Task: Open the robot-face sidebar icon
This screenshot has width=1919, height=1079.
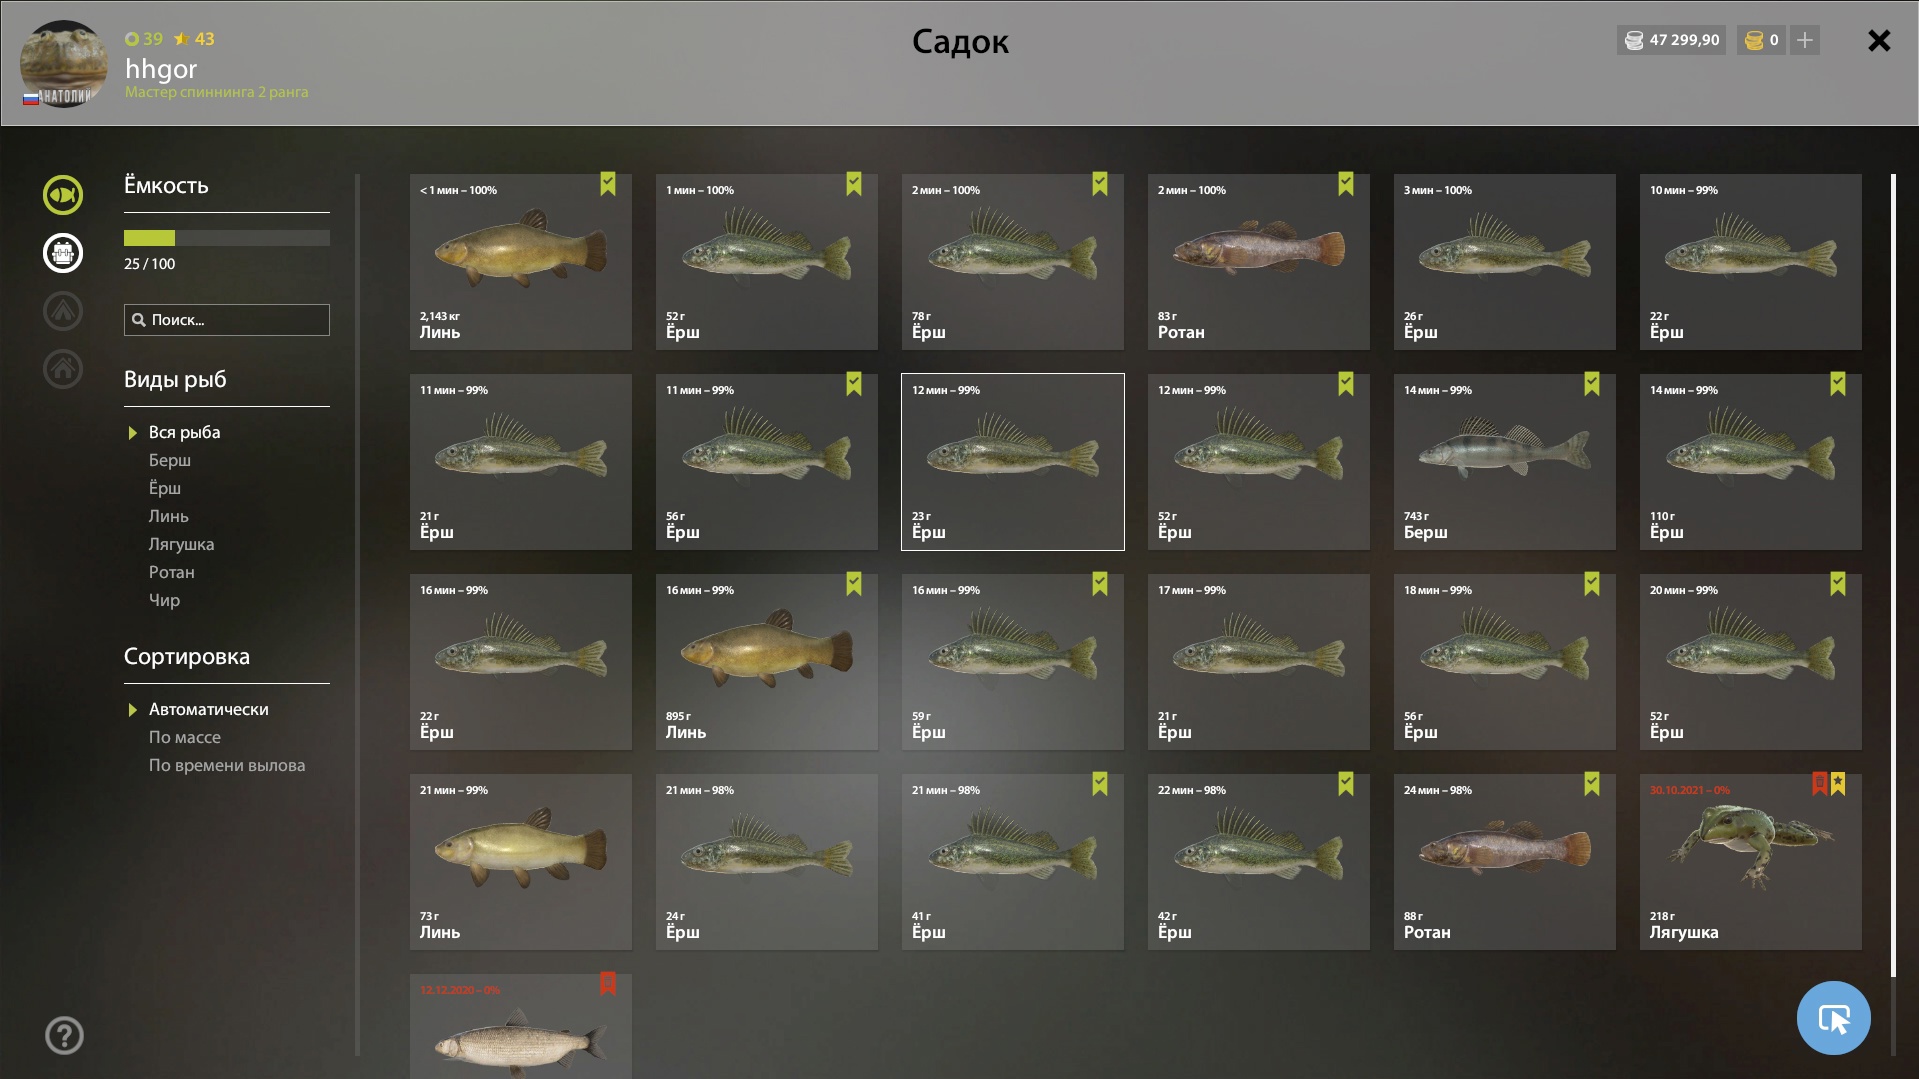Action: (62, 253)
